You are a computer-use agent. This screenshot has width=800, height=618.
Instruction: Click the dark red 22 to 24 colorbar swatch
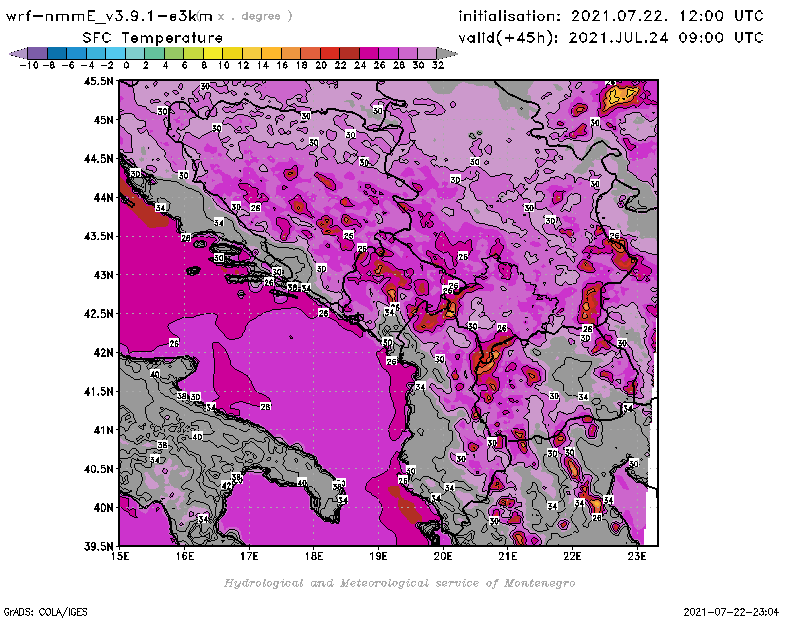pyautogui.click(x=349, y=53)
